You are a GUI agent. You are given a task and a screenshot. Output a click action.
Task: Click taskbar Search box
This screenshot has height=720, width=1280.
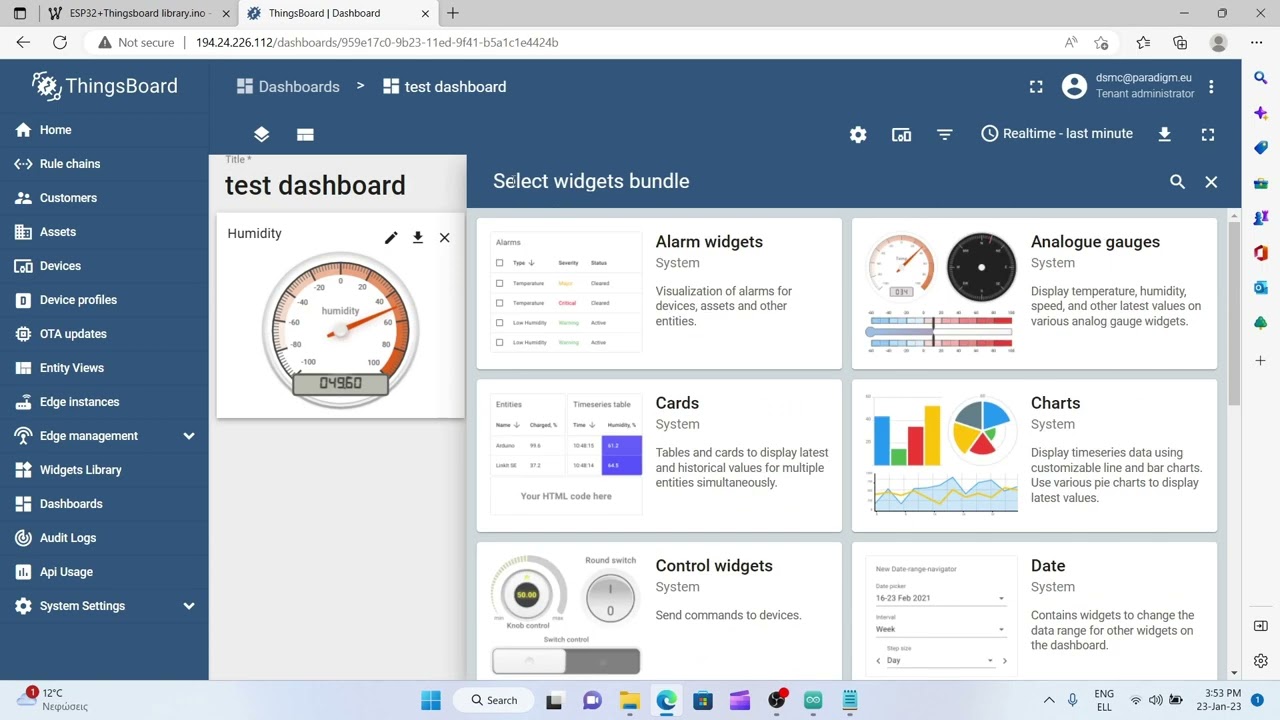coord(494,700)
